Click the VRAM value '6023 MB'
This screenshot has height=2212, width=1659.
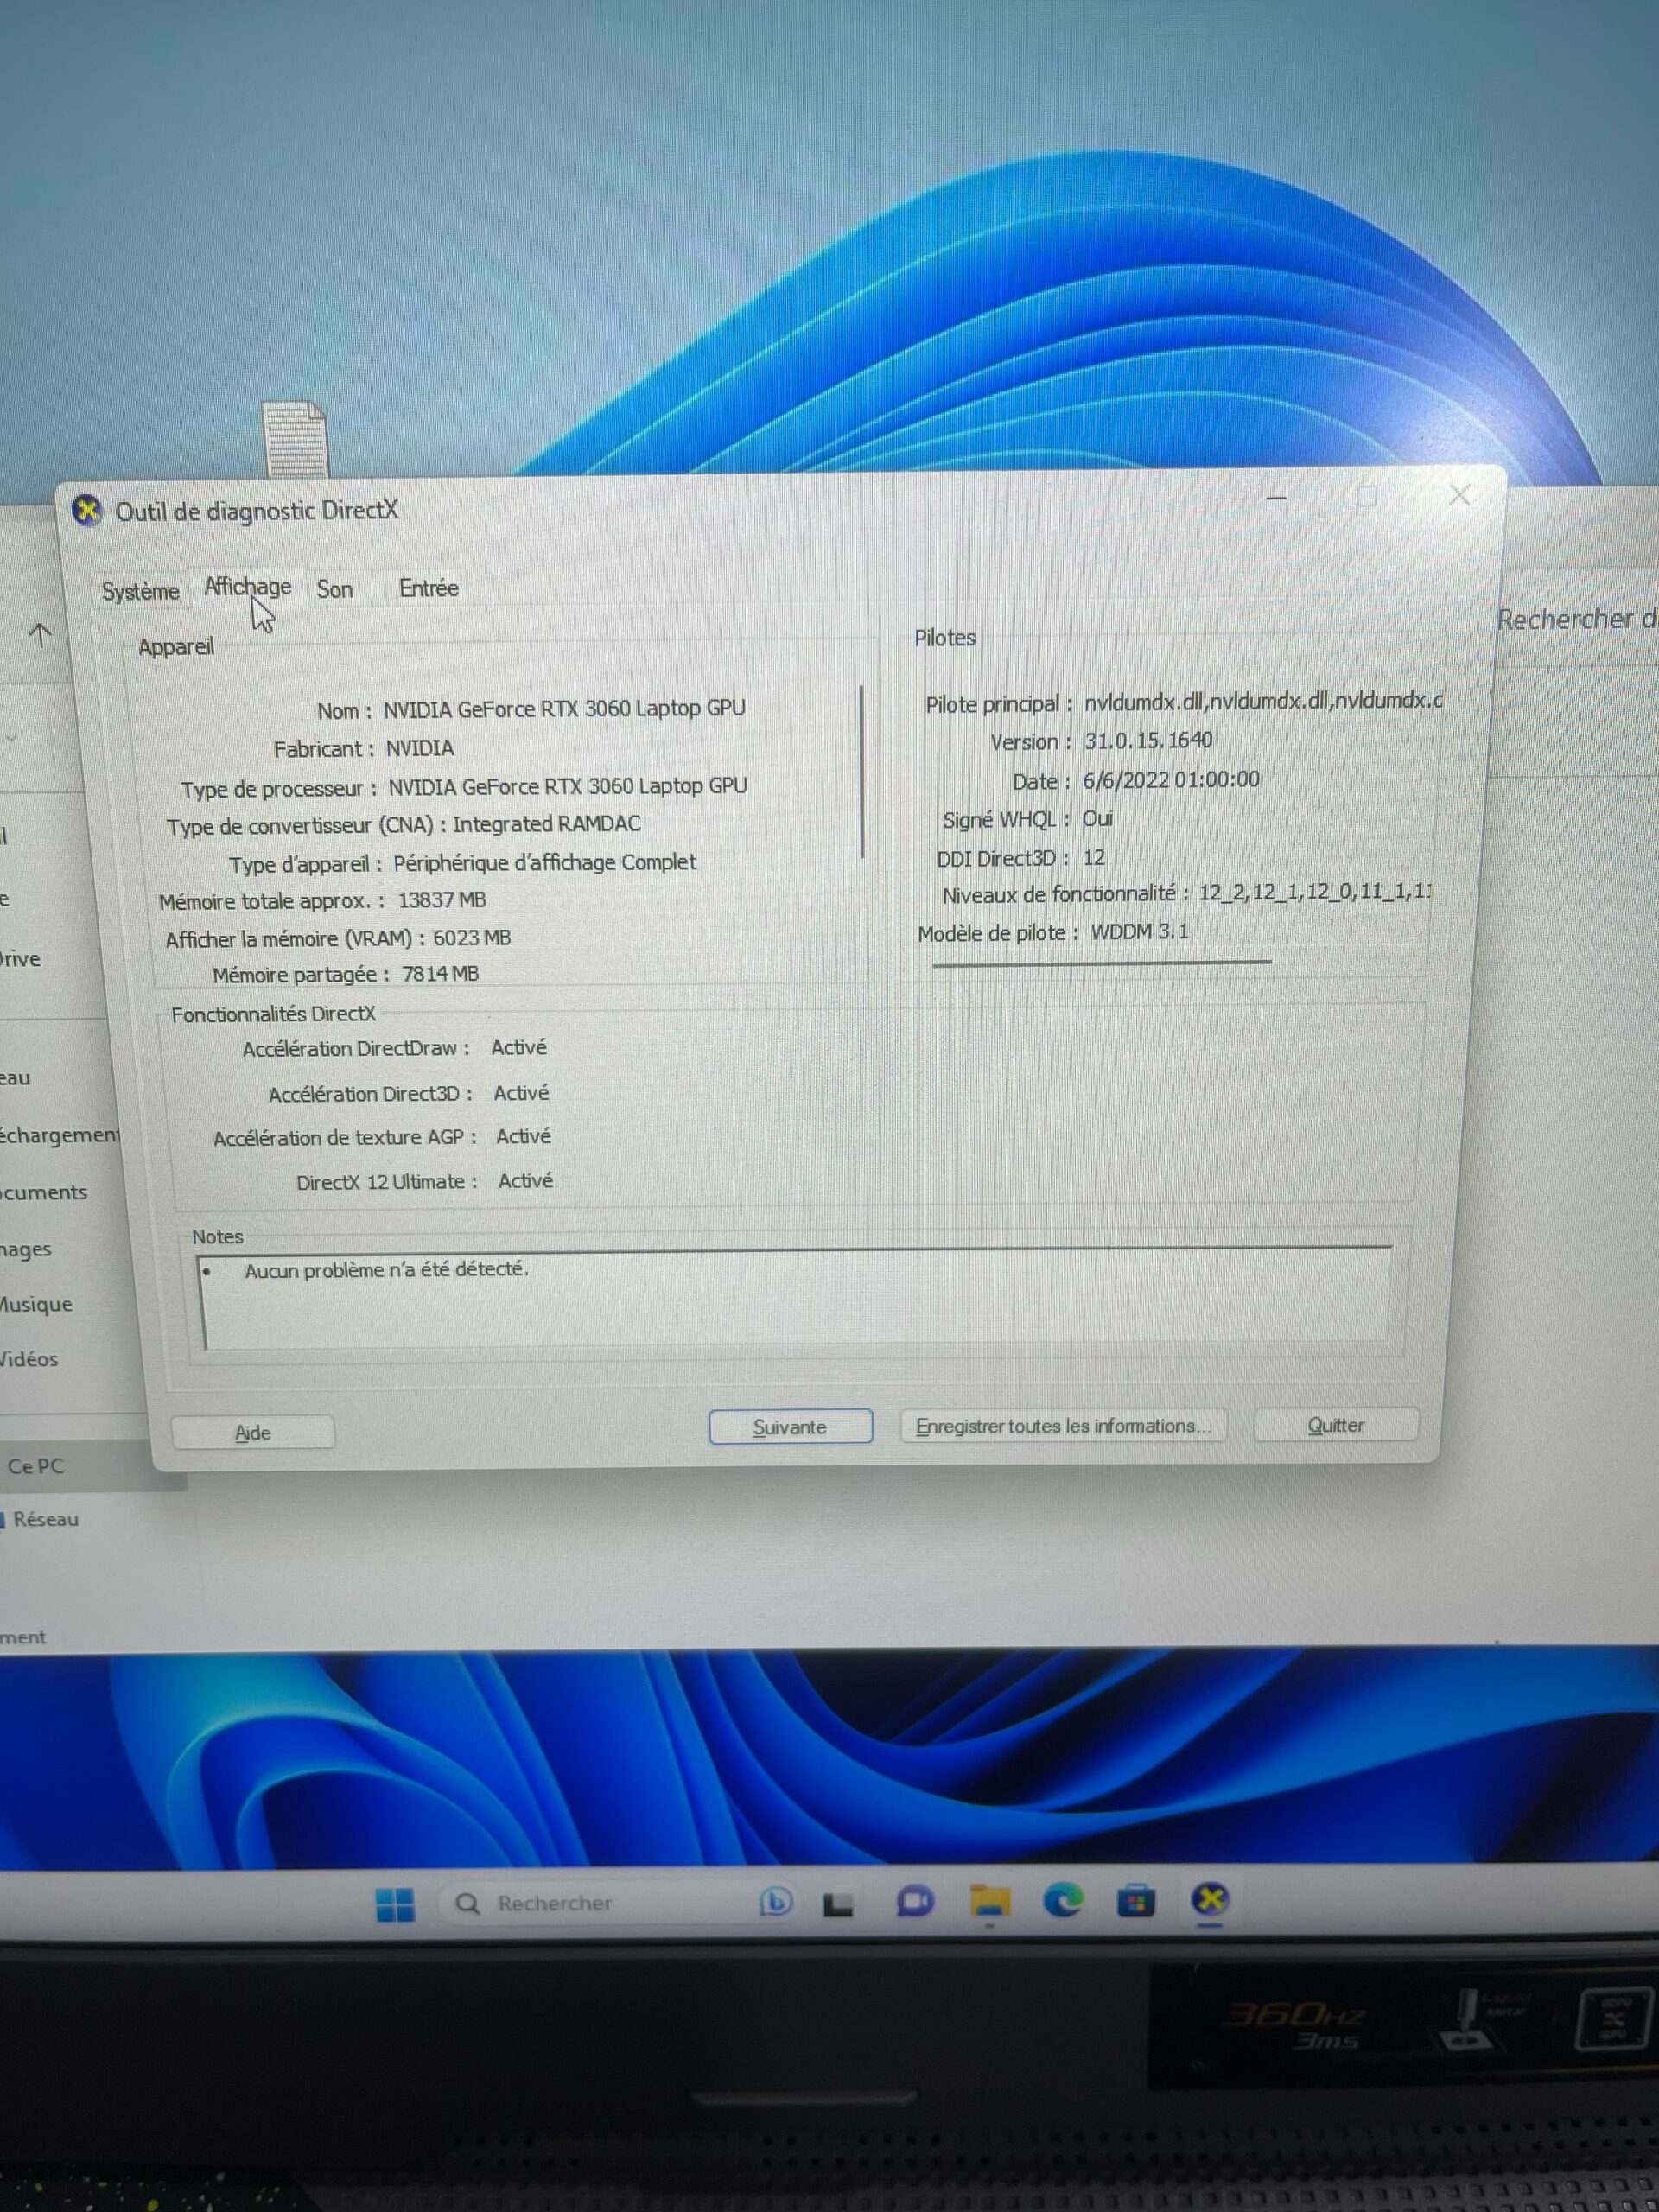coord(472,938)
